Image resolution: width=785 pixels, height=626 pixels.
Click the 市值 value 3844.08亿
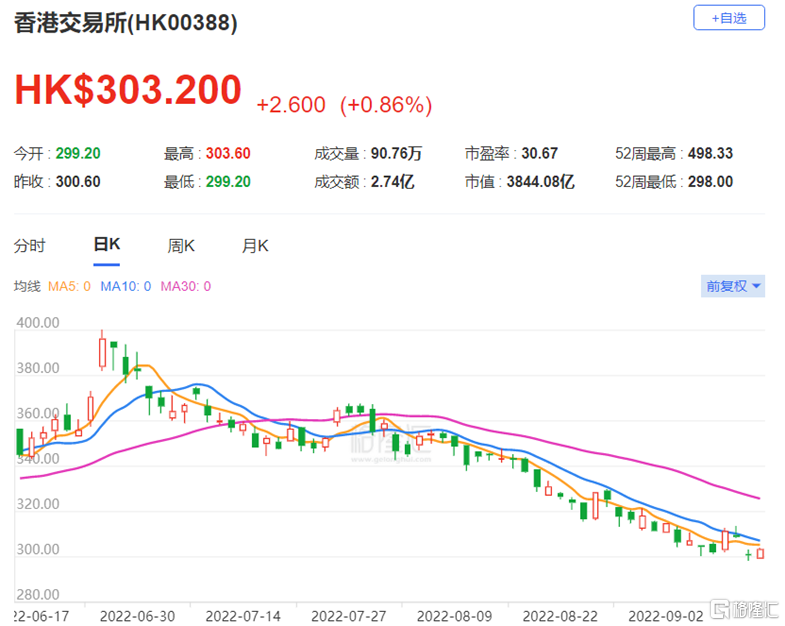540,181
